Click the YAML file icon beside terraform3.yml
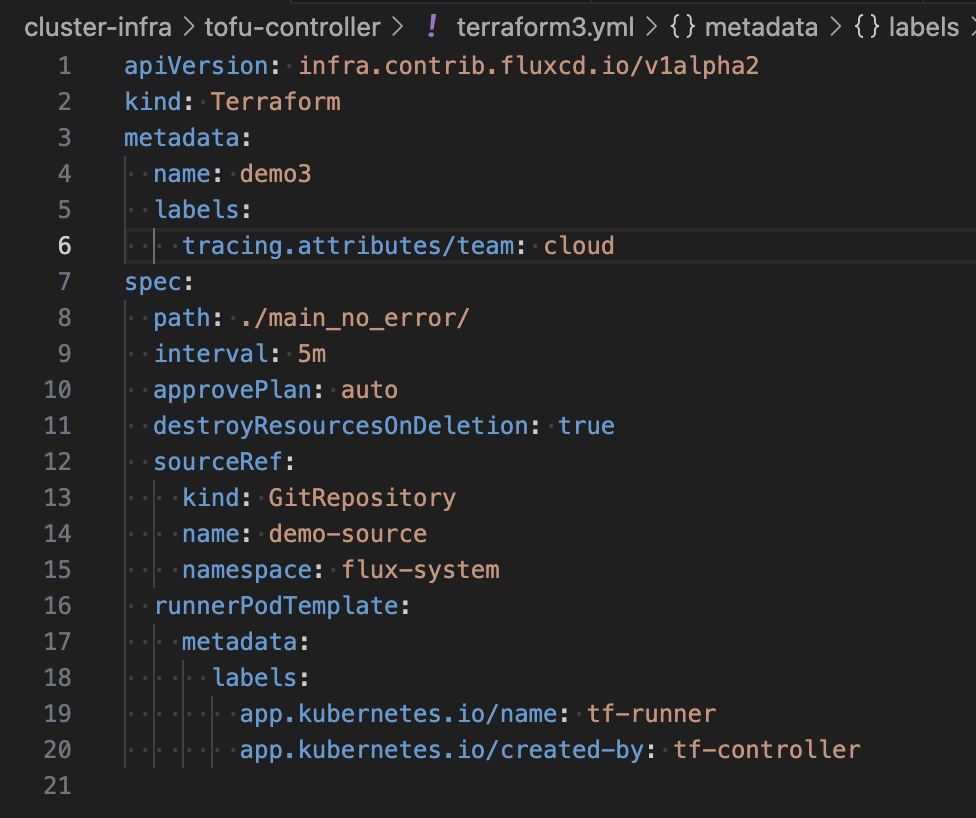Viewport: 976px width, 818px height. pyautogui.click(x=431, y=27)
